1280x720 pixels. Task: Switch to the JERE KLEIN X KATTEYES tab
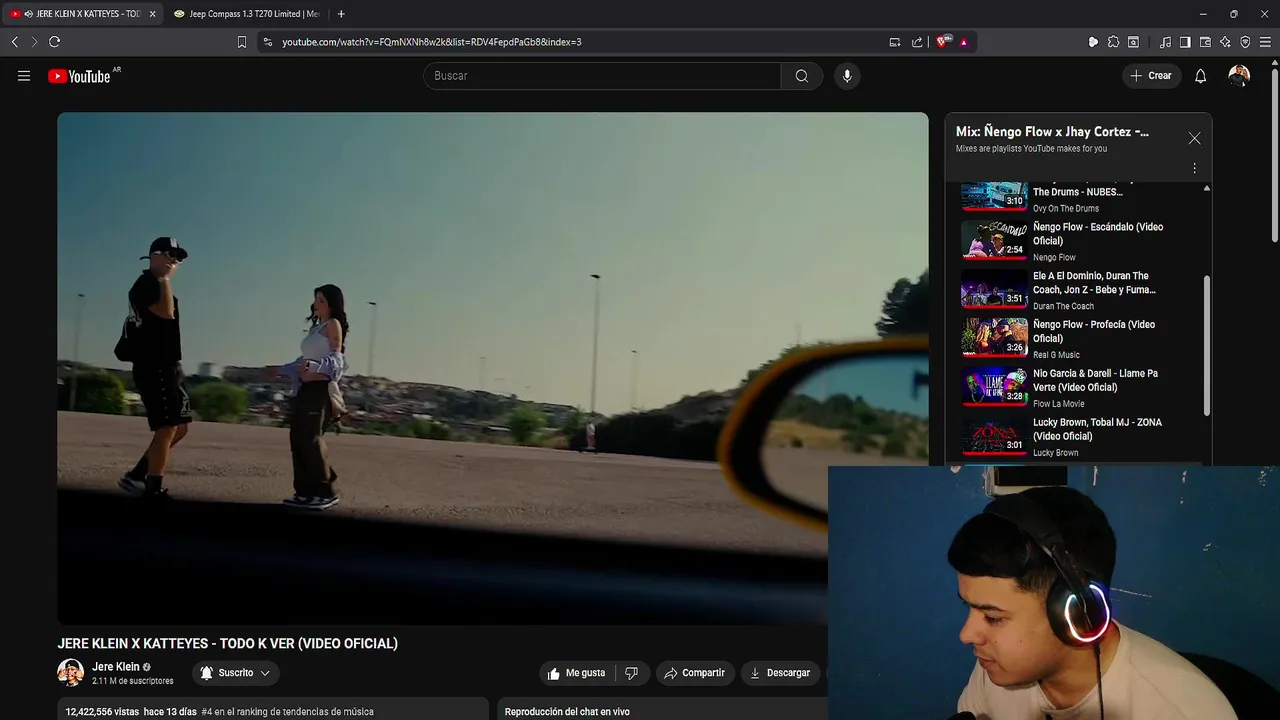tap(80, 14)
